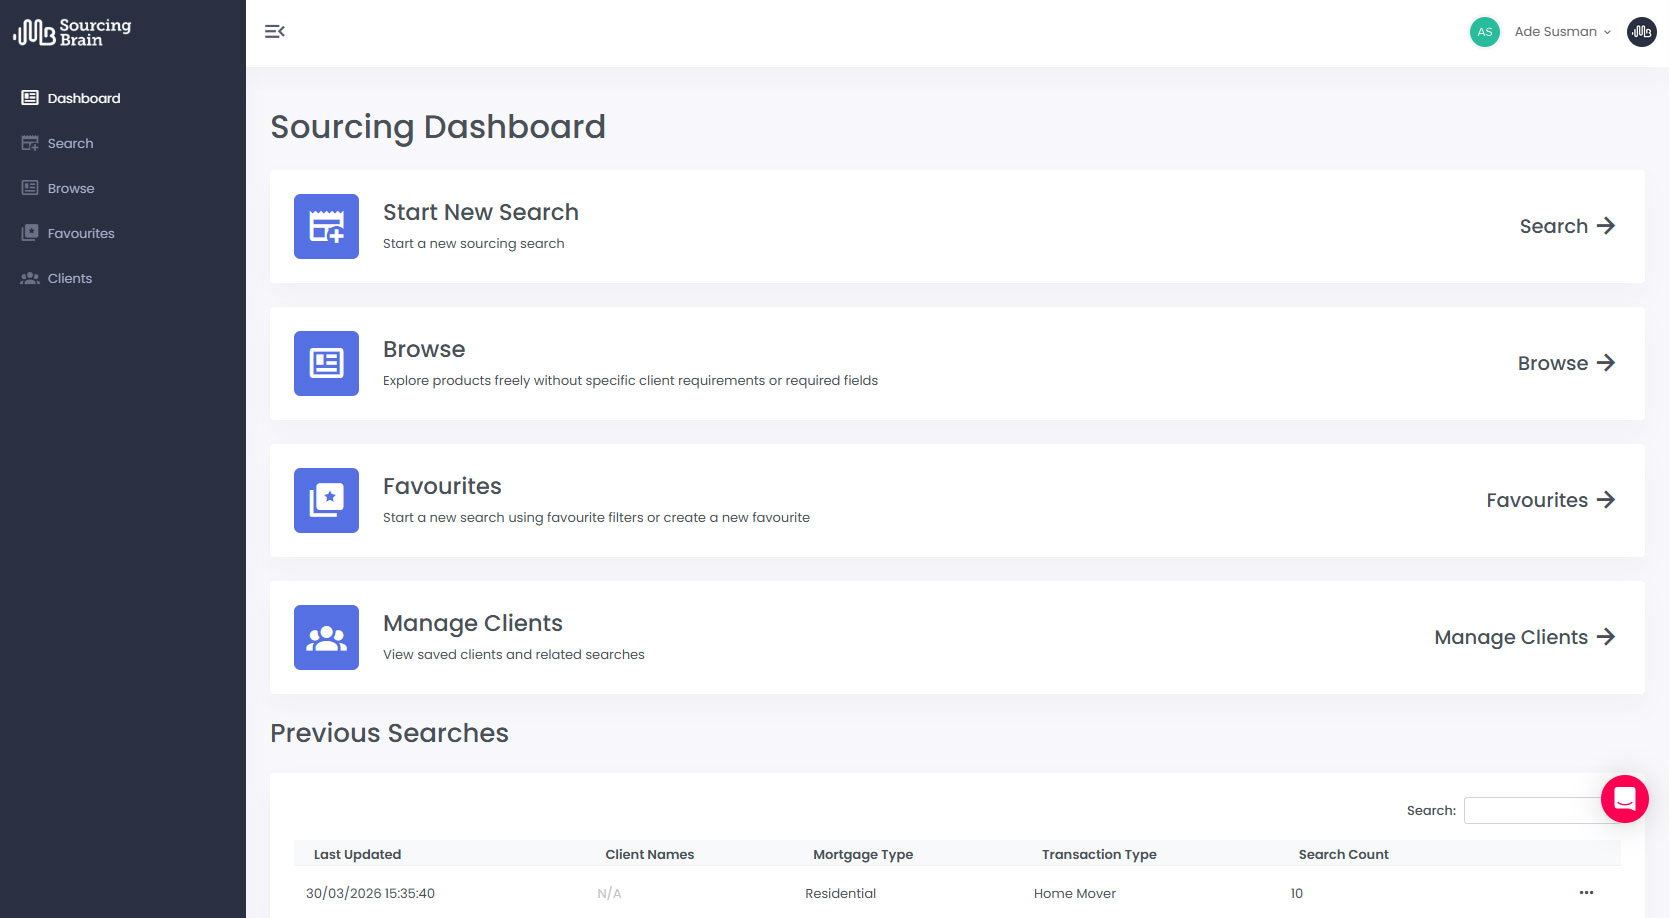This screenshot has width=1670, height=918.
Task: Click the Start New Search heading
Action: pos(481,212)
